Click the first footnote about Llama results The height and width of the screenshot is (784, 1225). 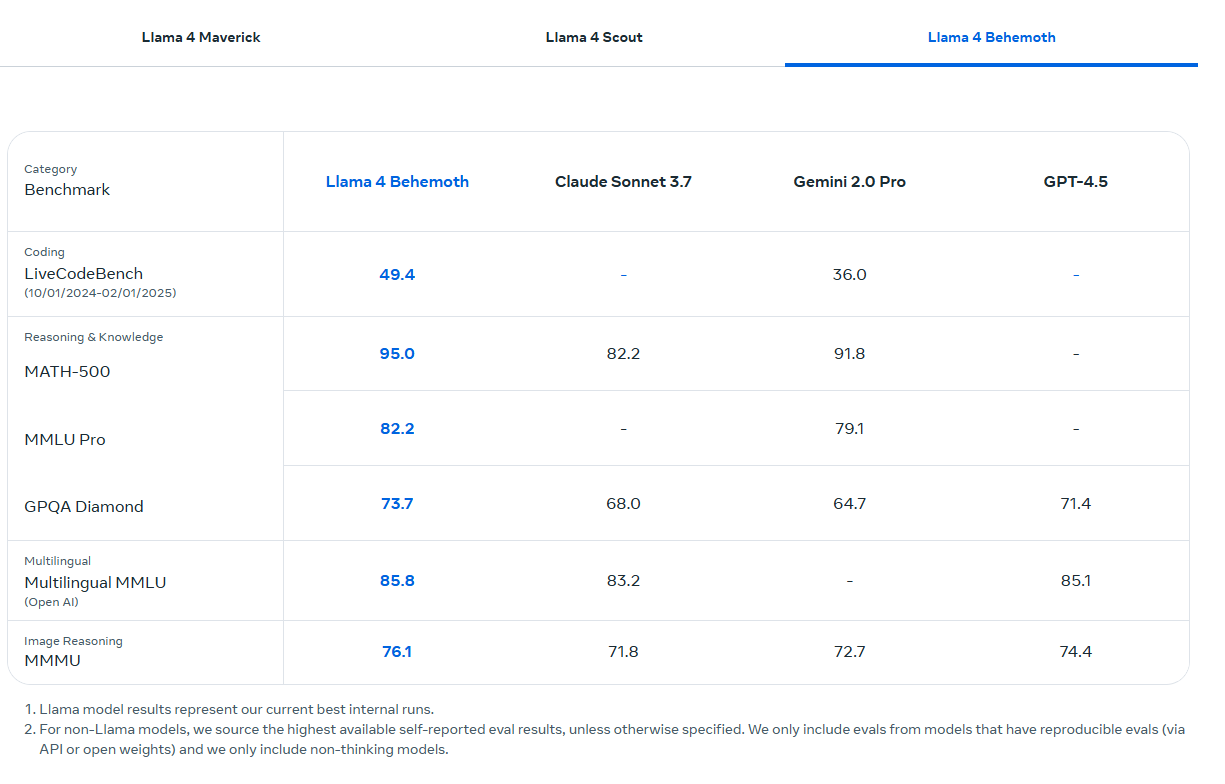236,710
